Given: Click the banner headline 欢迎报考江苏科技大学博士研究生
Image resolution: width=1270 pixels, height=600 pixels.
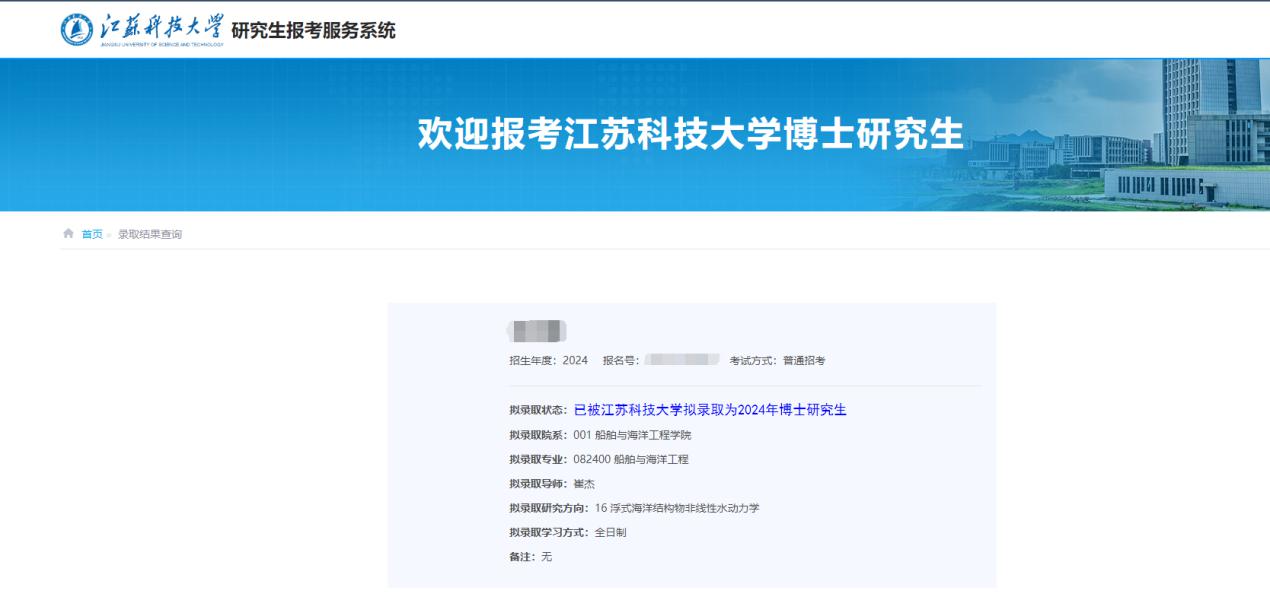Looking at the screenshot, I should [690, 135].
